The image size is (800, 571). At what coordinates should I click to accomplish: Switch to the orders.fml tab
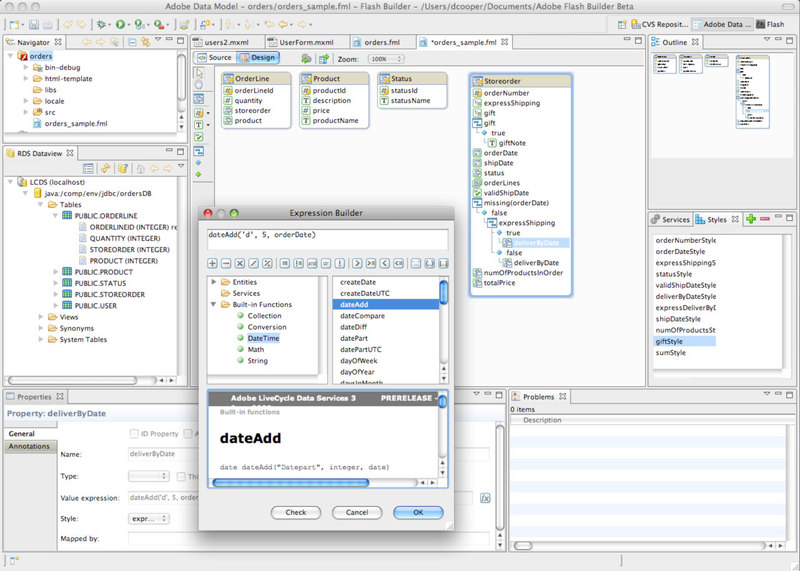pyautogui.click(x=383, y=43)
